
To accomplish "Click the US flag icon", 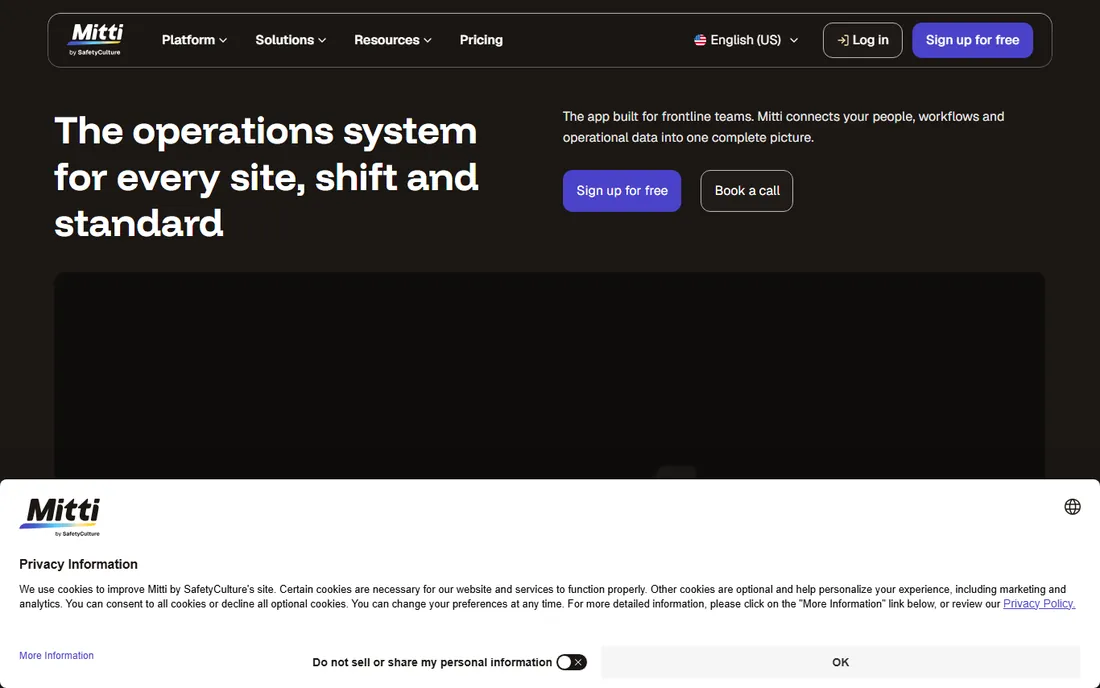I will pyautogui.click(x=699, y=40).
